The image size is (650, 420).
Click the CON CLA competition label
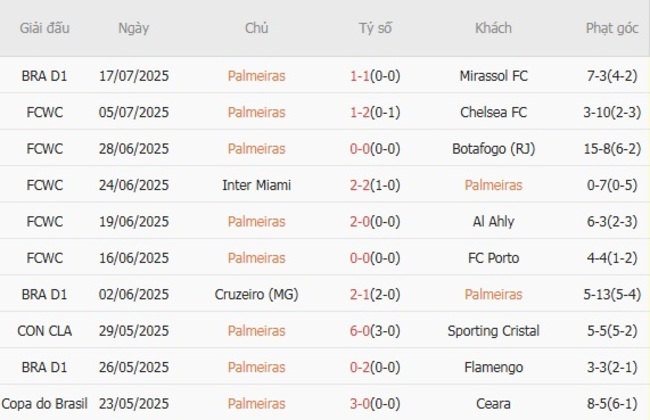click(45, 331)
